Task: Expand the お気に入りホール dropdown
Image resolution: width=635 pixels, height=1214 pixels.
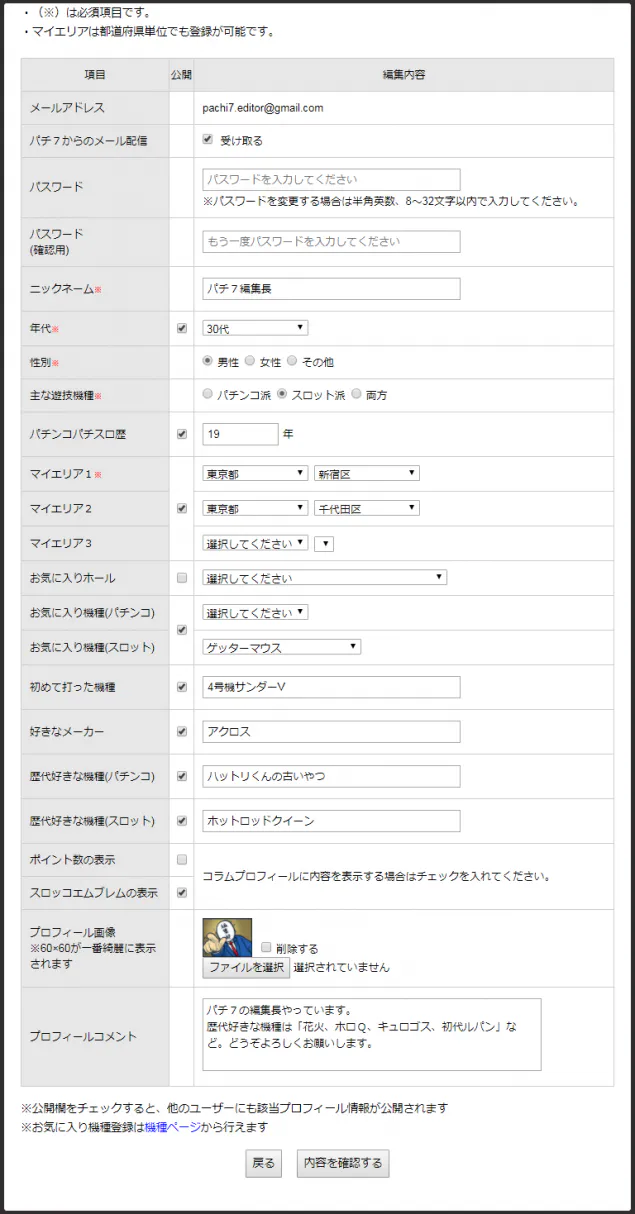Action: pos(324,577)
